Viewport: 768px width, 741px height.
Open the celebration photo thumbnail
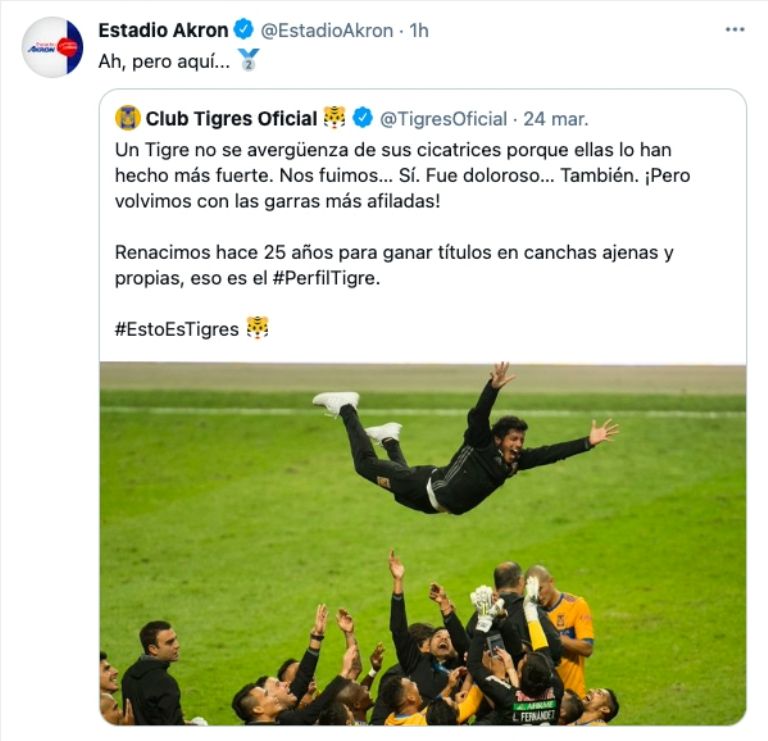coord(423,544)
